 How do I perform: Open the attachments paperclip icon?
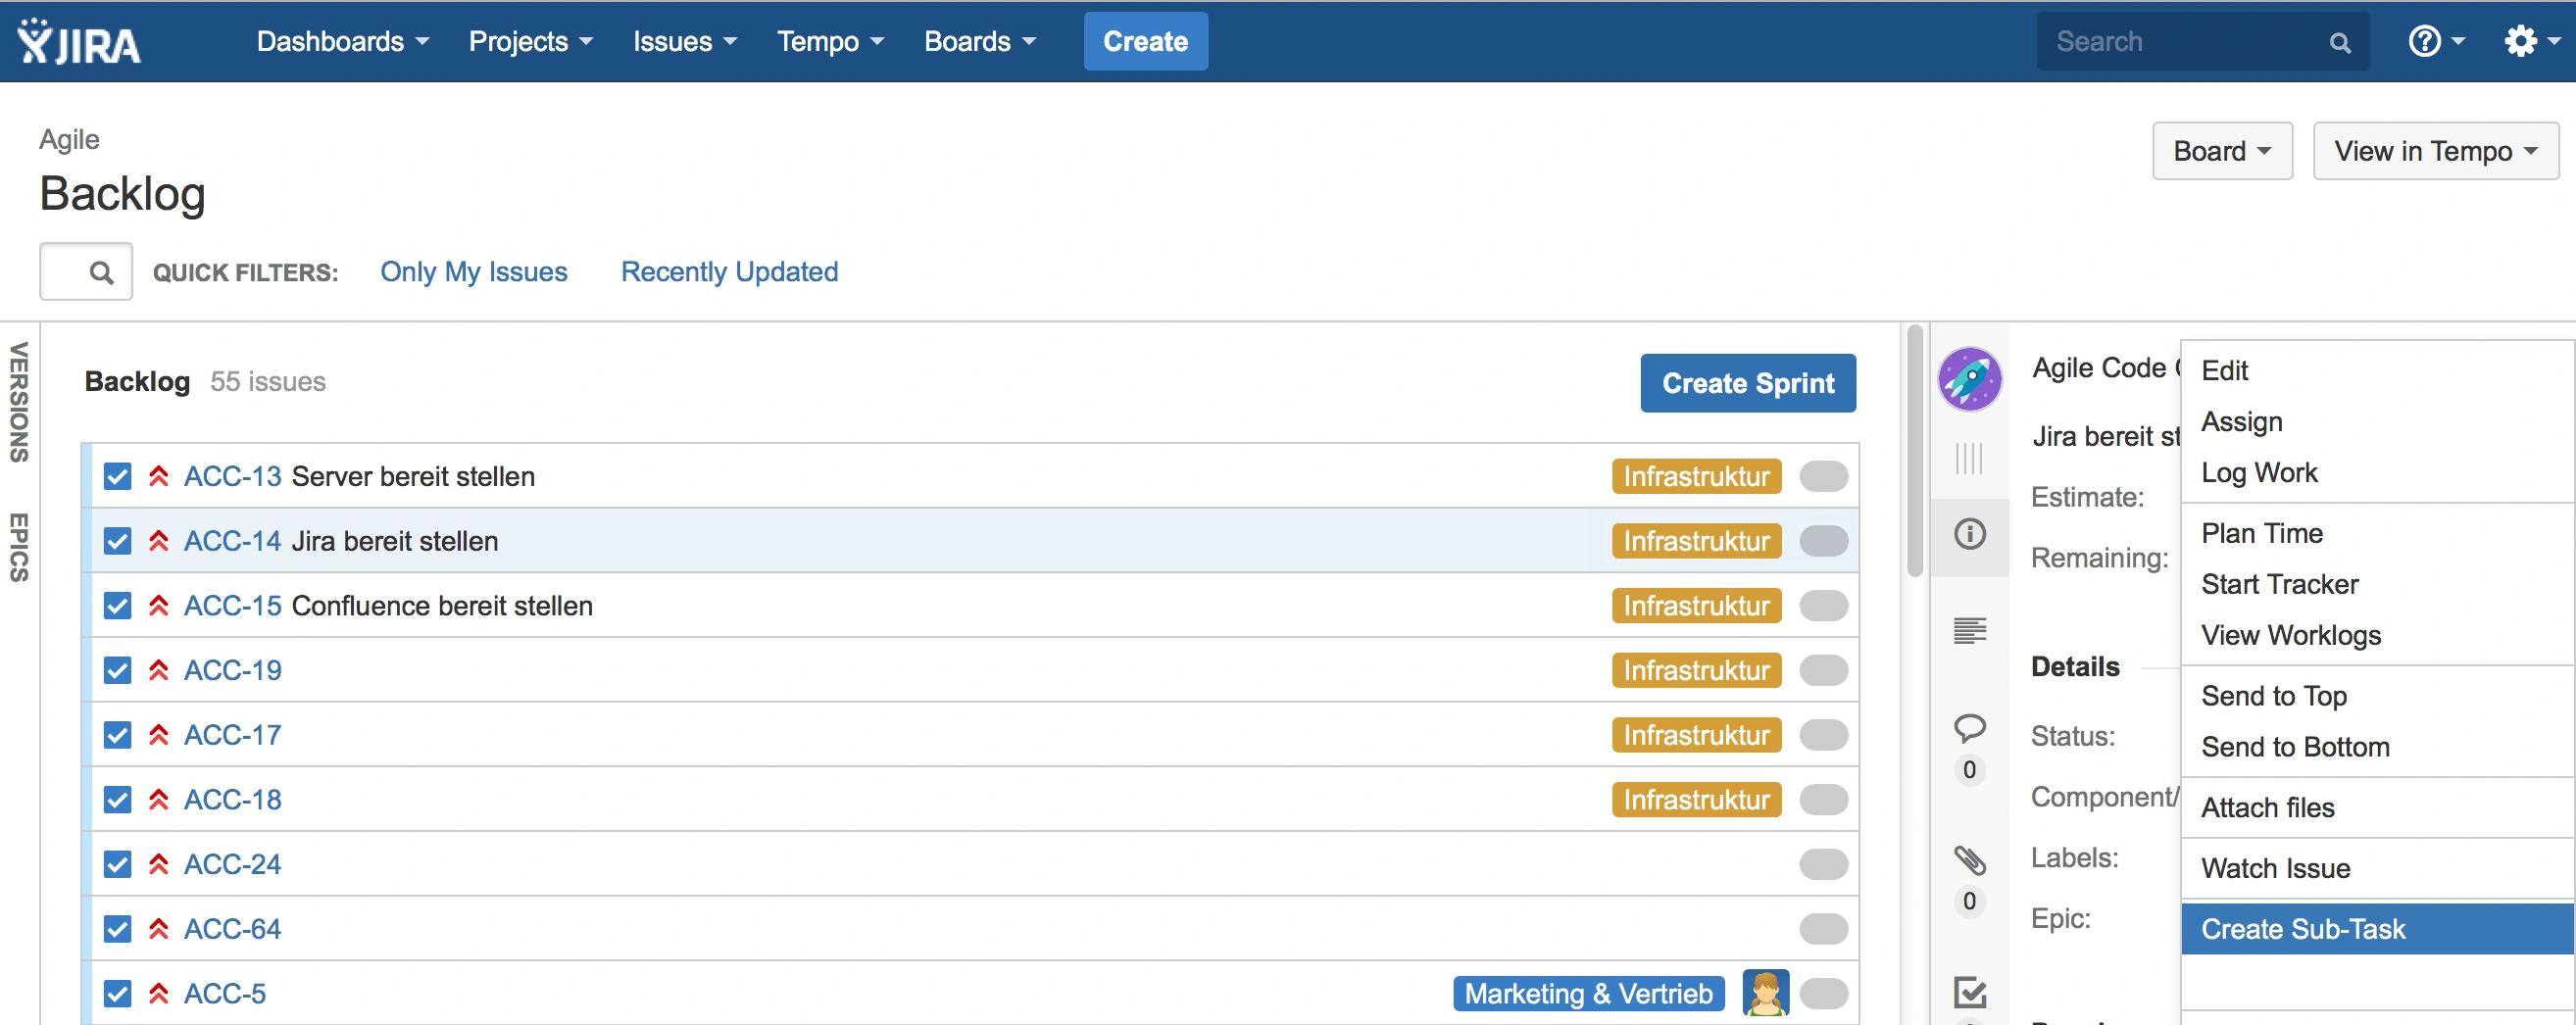pos(1970,860)
